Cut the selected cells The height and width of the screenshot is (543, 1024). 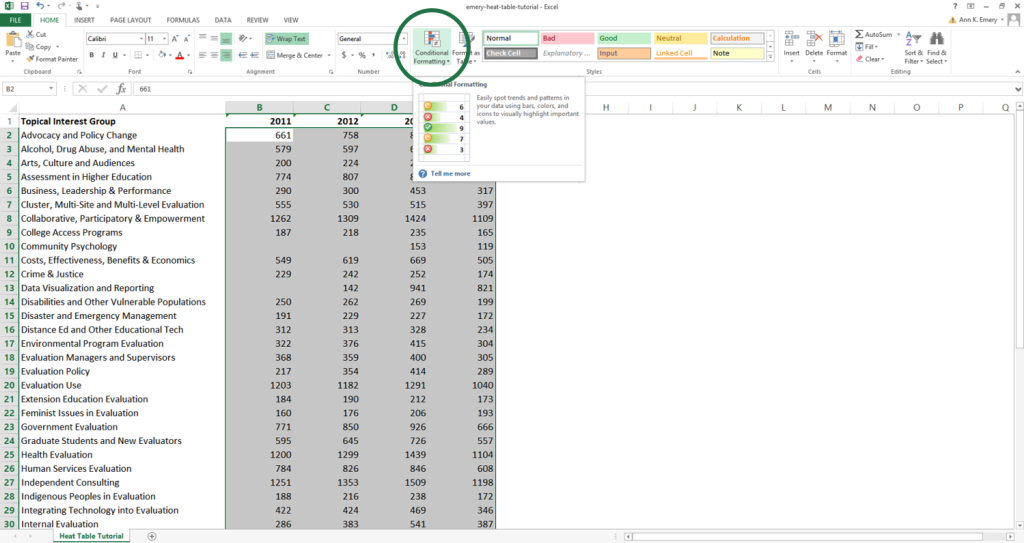(37, 34)
